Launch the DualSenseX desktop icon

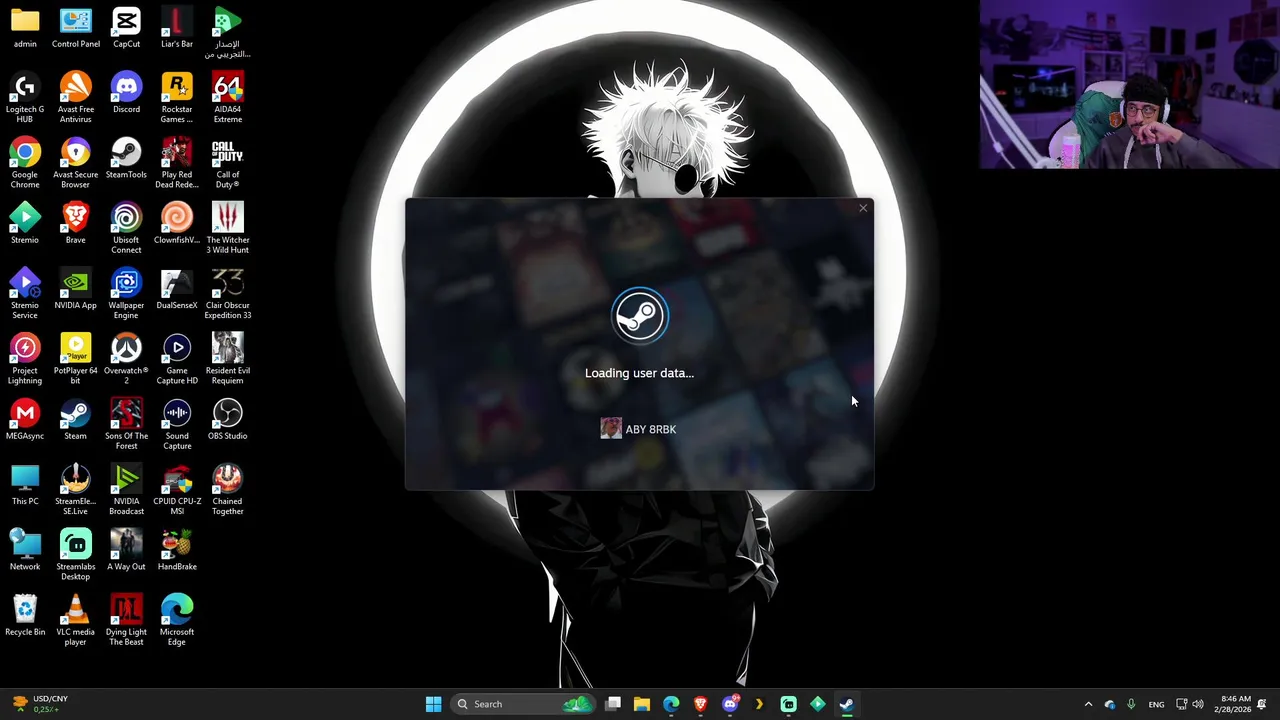[x=177, y=289]
